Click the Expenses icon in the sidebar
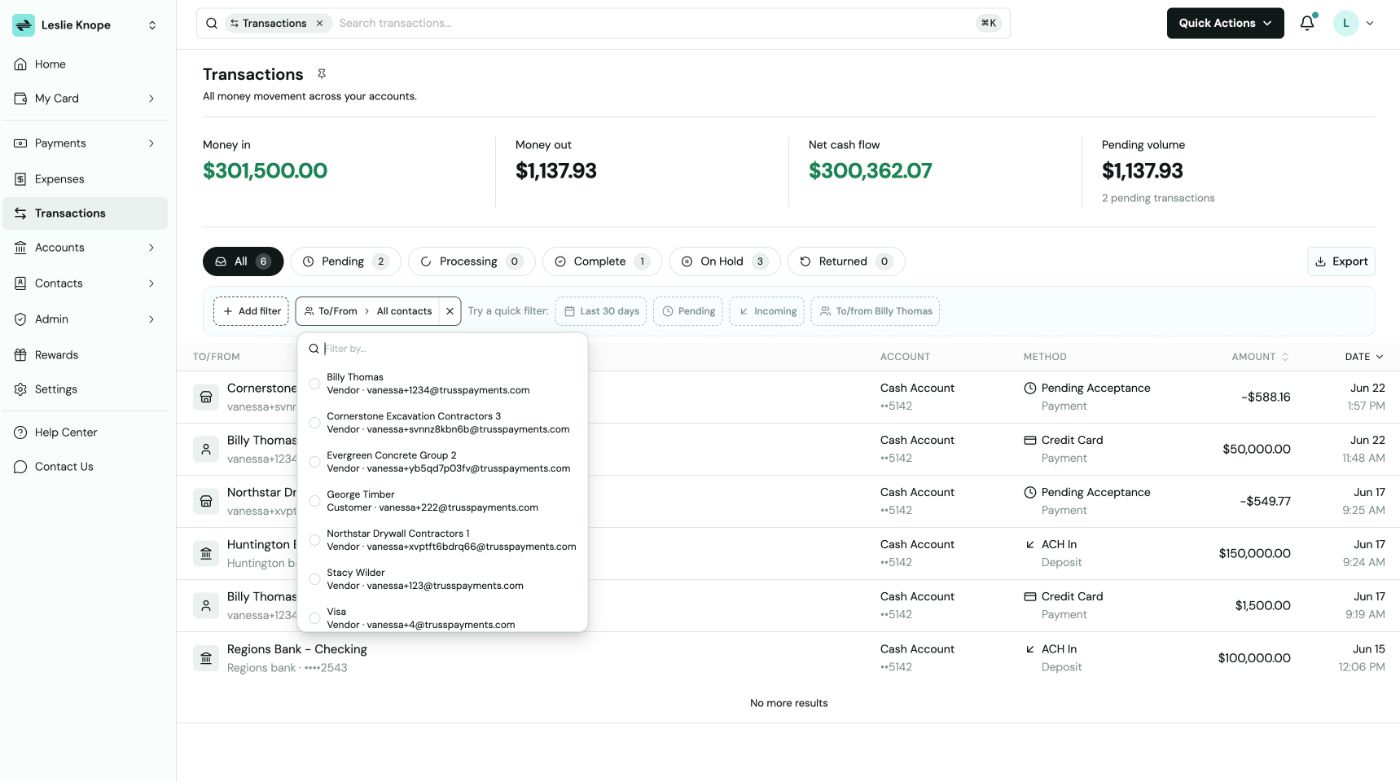1400x782 pixels. pyautogui.click(x=20, y=179)
